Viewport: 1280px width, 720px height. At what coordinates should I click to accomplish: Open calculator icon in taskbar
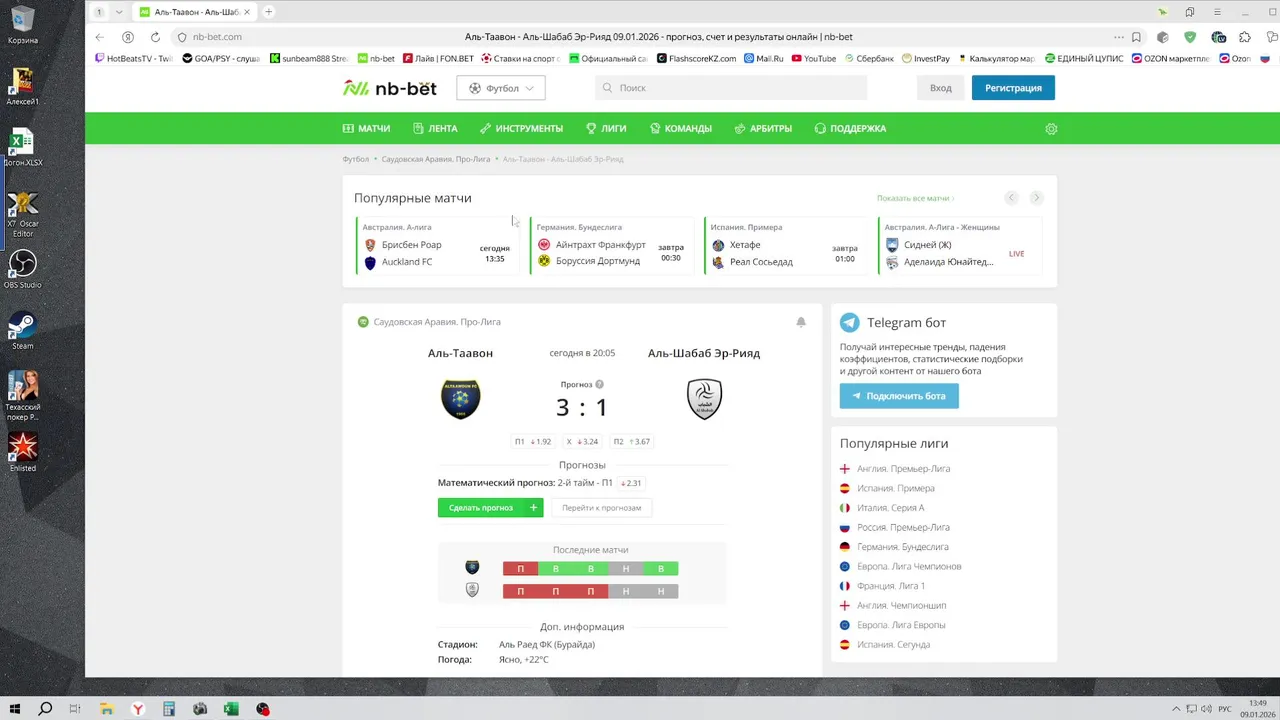tap(169, 709)
